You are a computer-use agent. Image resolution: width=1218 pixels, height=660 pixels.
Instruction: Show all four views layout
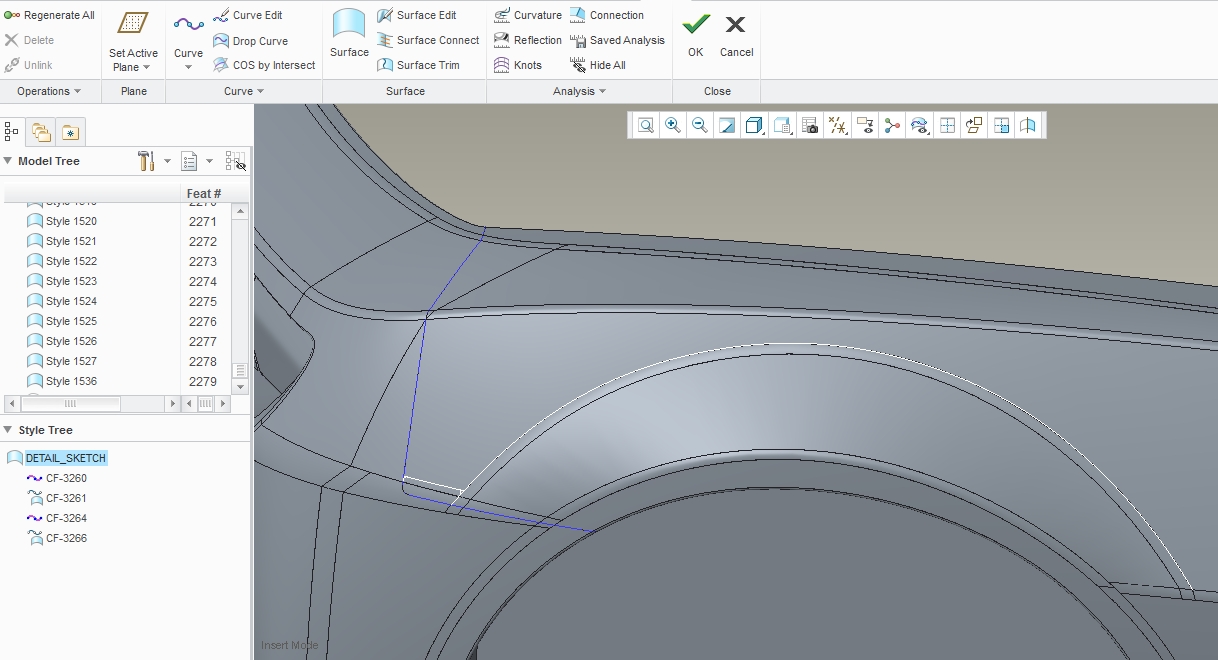point(947,125)
